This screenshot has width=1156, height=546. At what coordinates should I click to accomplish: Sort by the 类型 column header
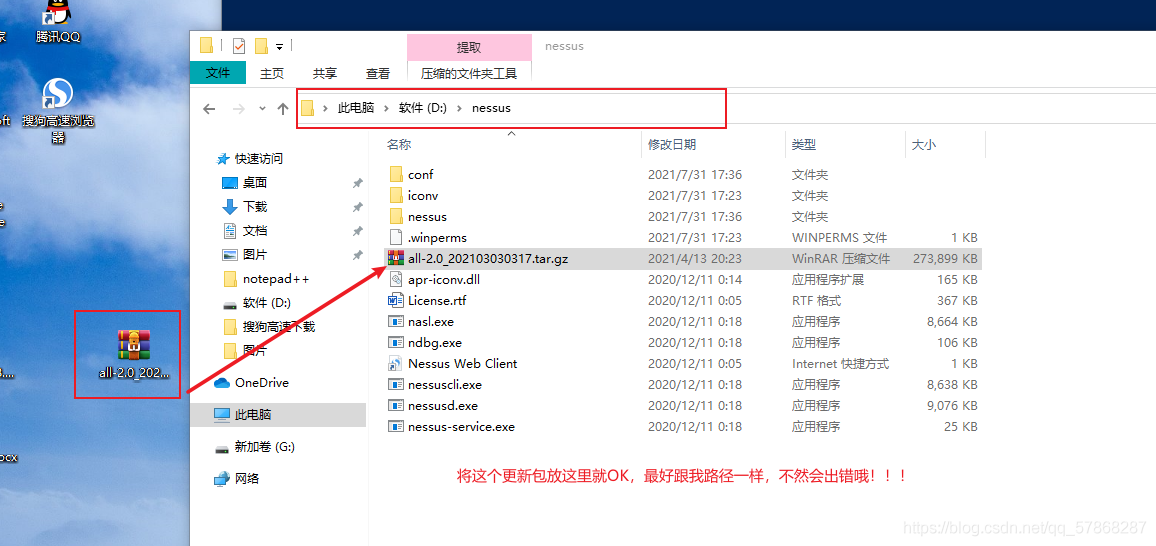click(804, 145)
